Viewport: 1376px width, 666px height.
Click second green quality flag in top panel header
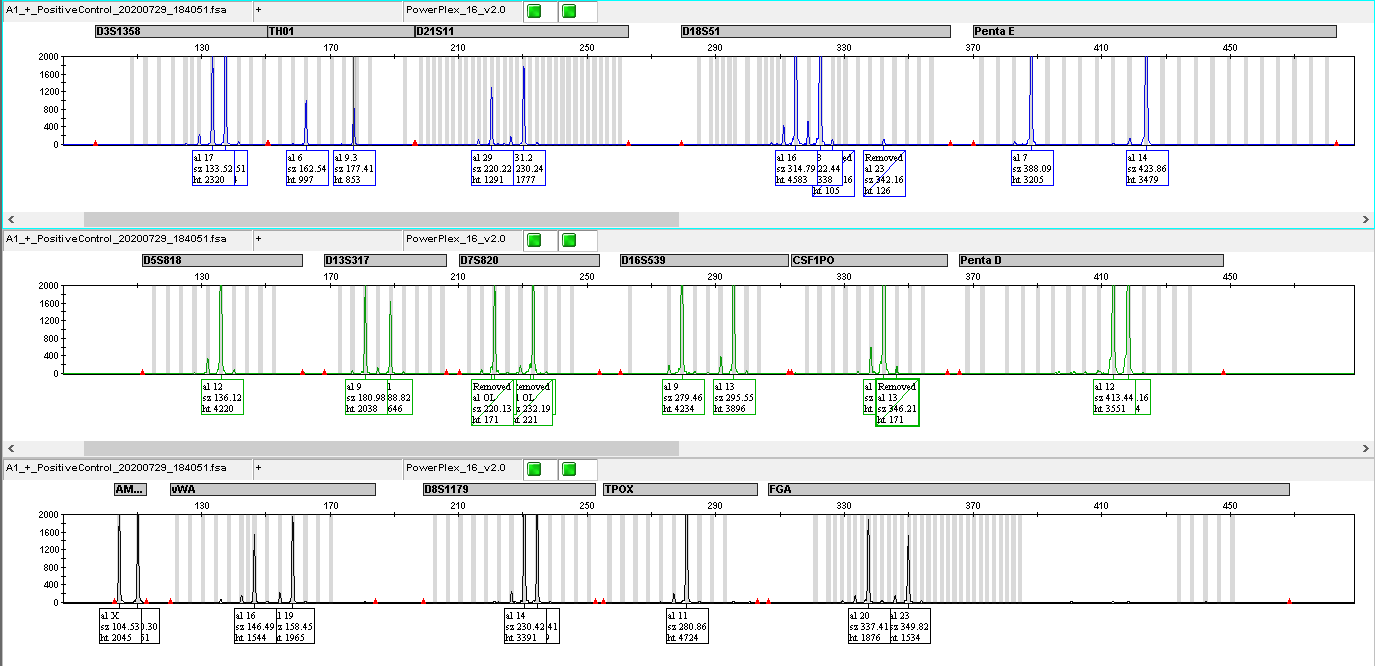(x=569, y=12)
